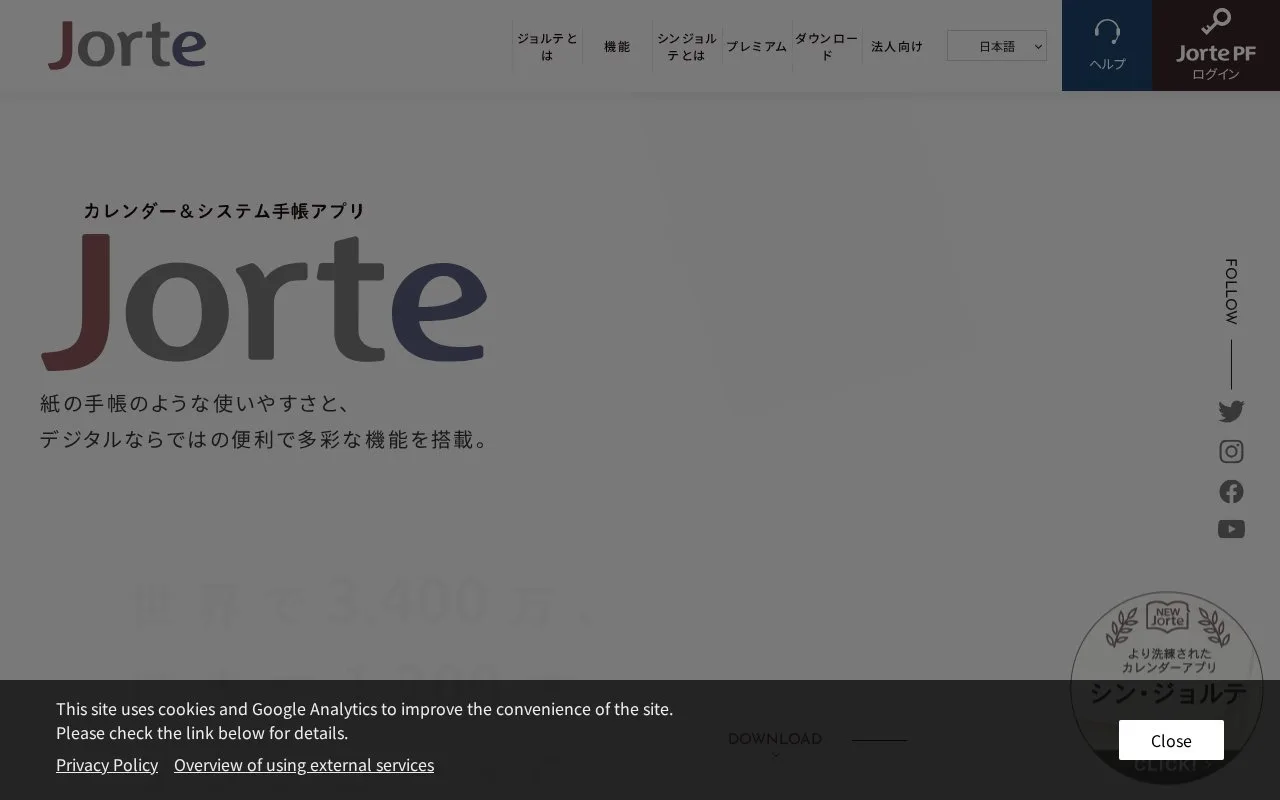The width and height of the screenshot is (1280, 800).
Task: Open the シンジョルテとは menu item
Action: 687,46
